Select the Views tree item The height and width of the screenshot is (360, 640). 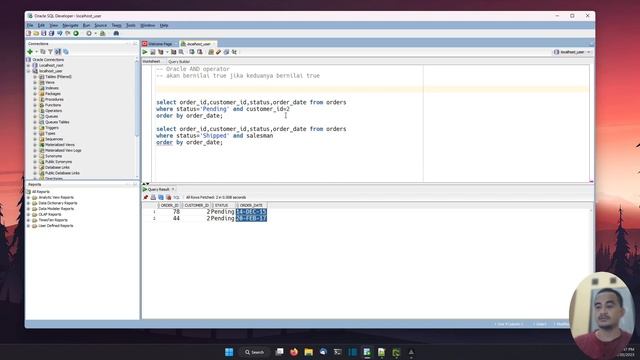[x=50, y=82]
